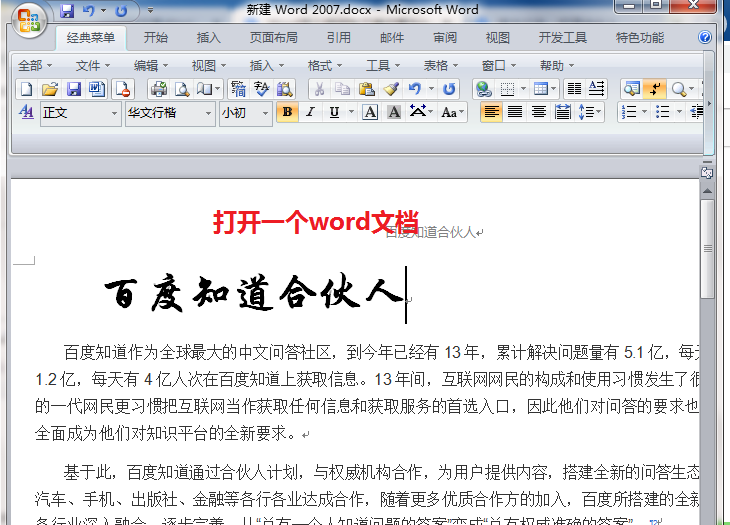Open the font size dropdown showing 小初
Image resolution: width=730 pixels, height=525 pixels.
(246, 113)
